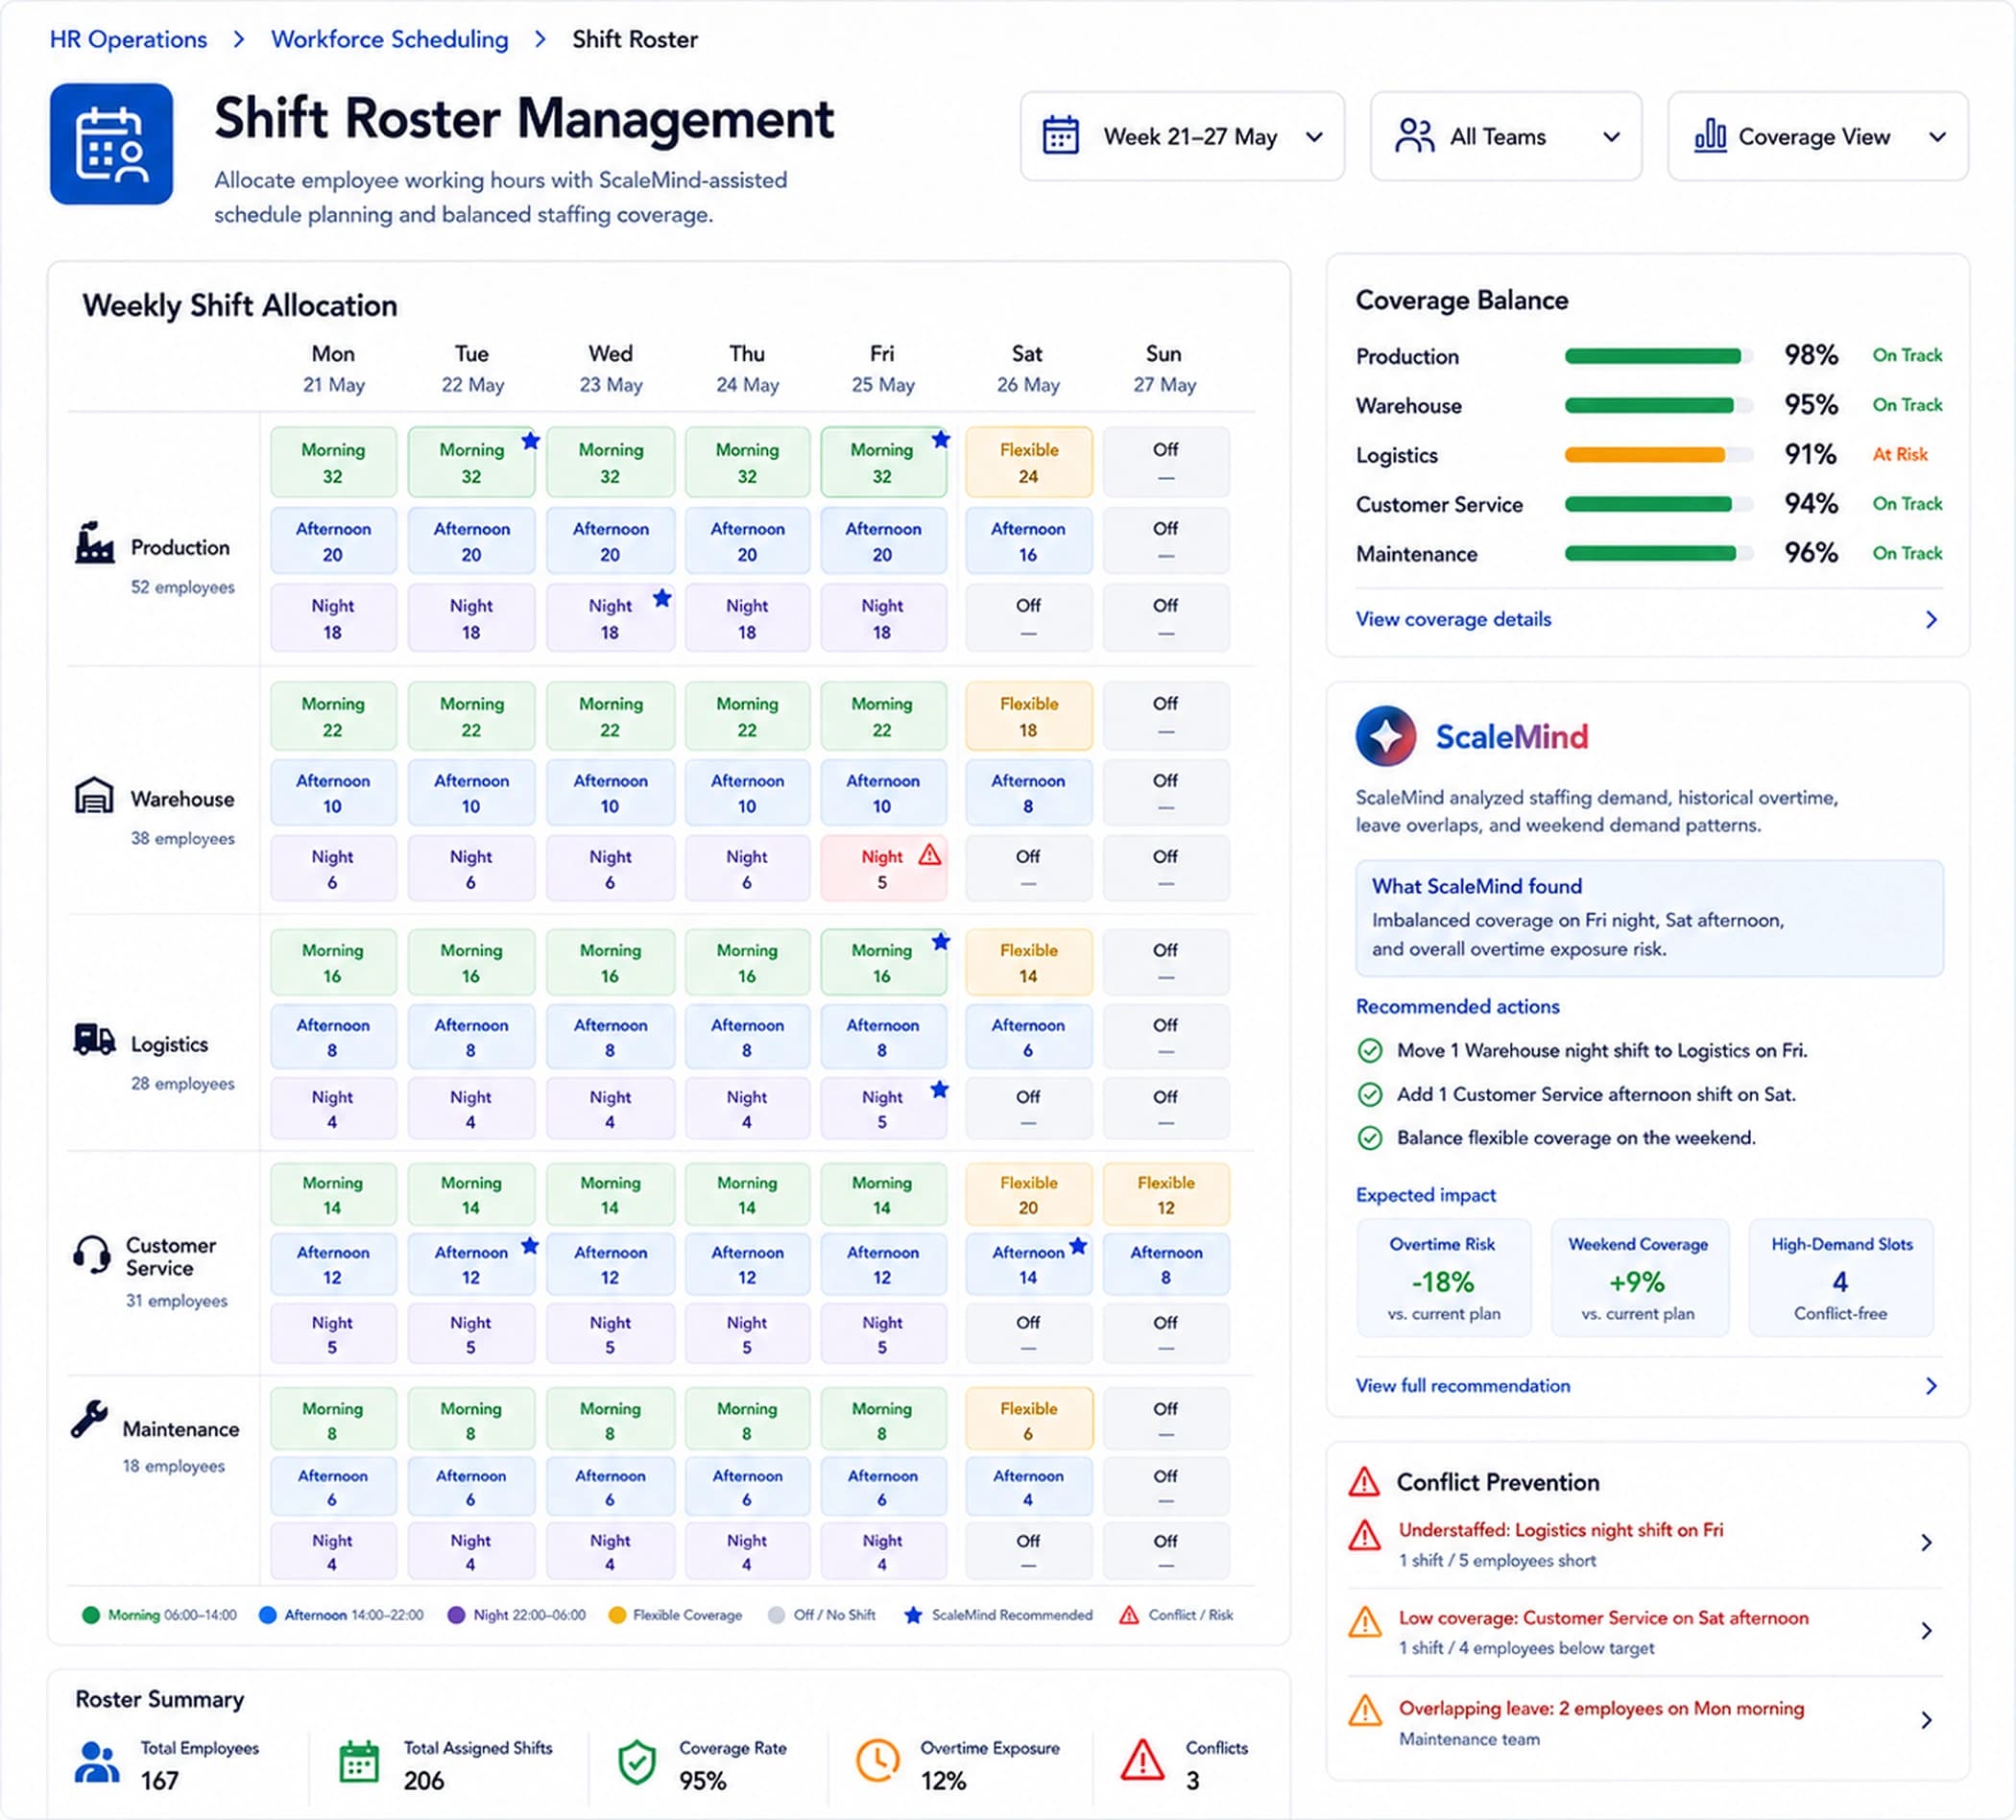Click the Maintenance 96% coverage bar

pos(1658,553)
